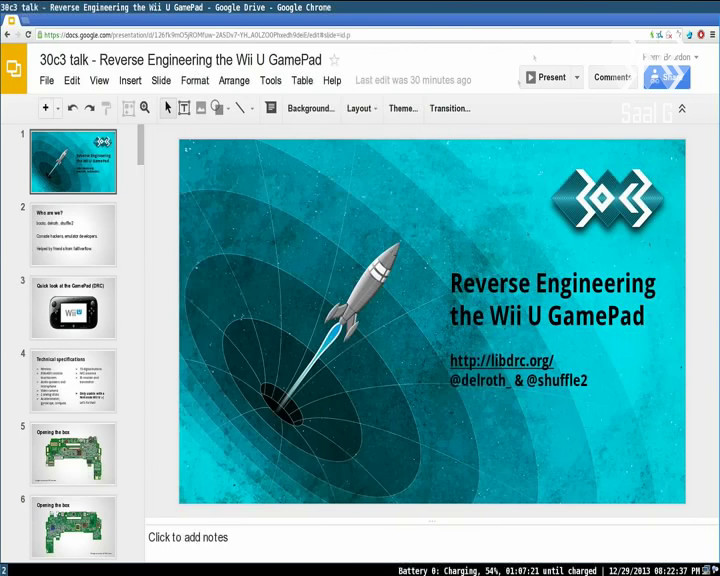Star the 30c3 talk presentation
720x576 pixels.
click(334, 60)
